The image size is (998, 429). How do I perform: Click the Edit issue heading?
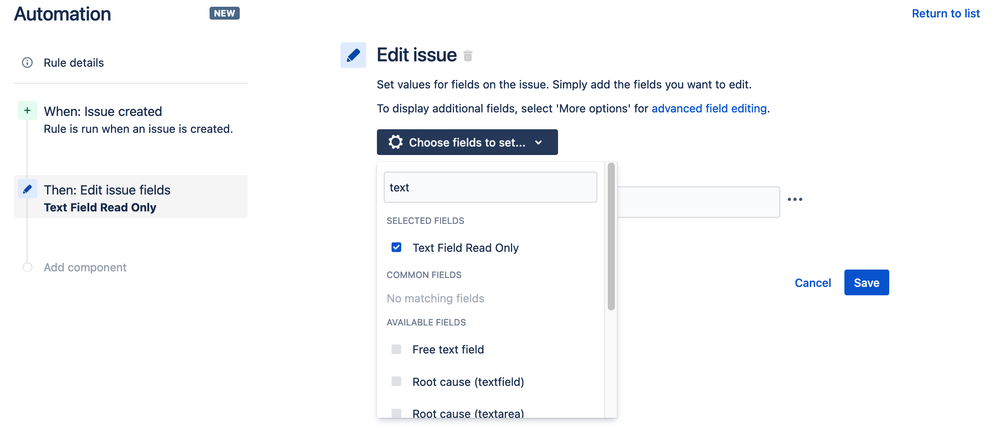point(417,55)
